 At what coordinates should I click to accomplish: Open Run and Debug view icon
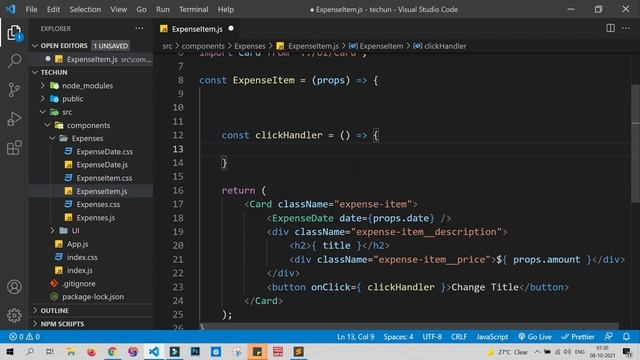pyautogui.click(x=14, y=119)
